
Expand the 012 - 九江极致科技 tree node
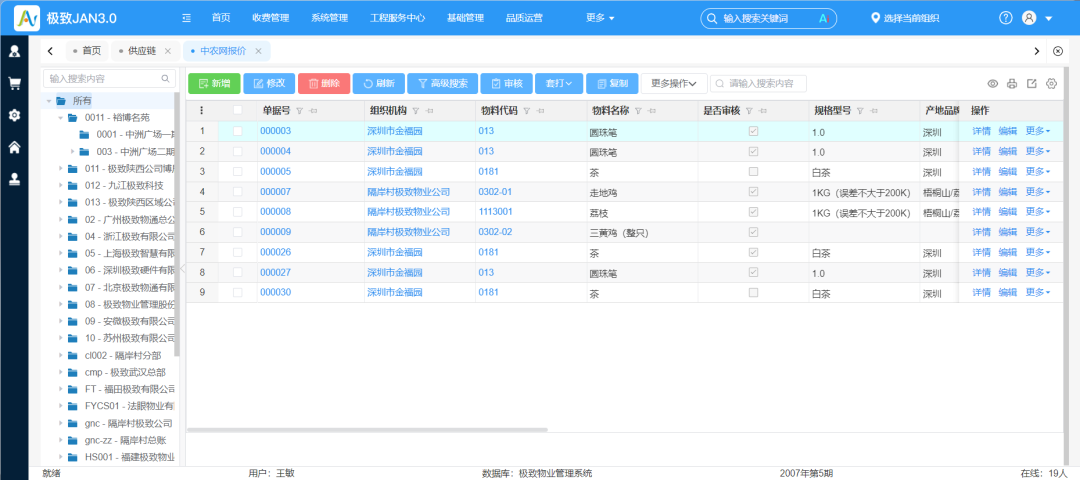61,185
